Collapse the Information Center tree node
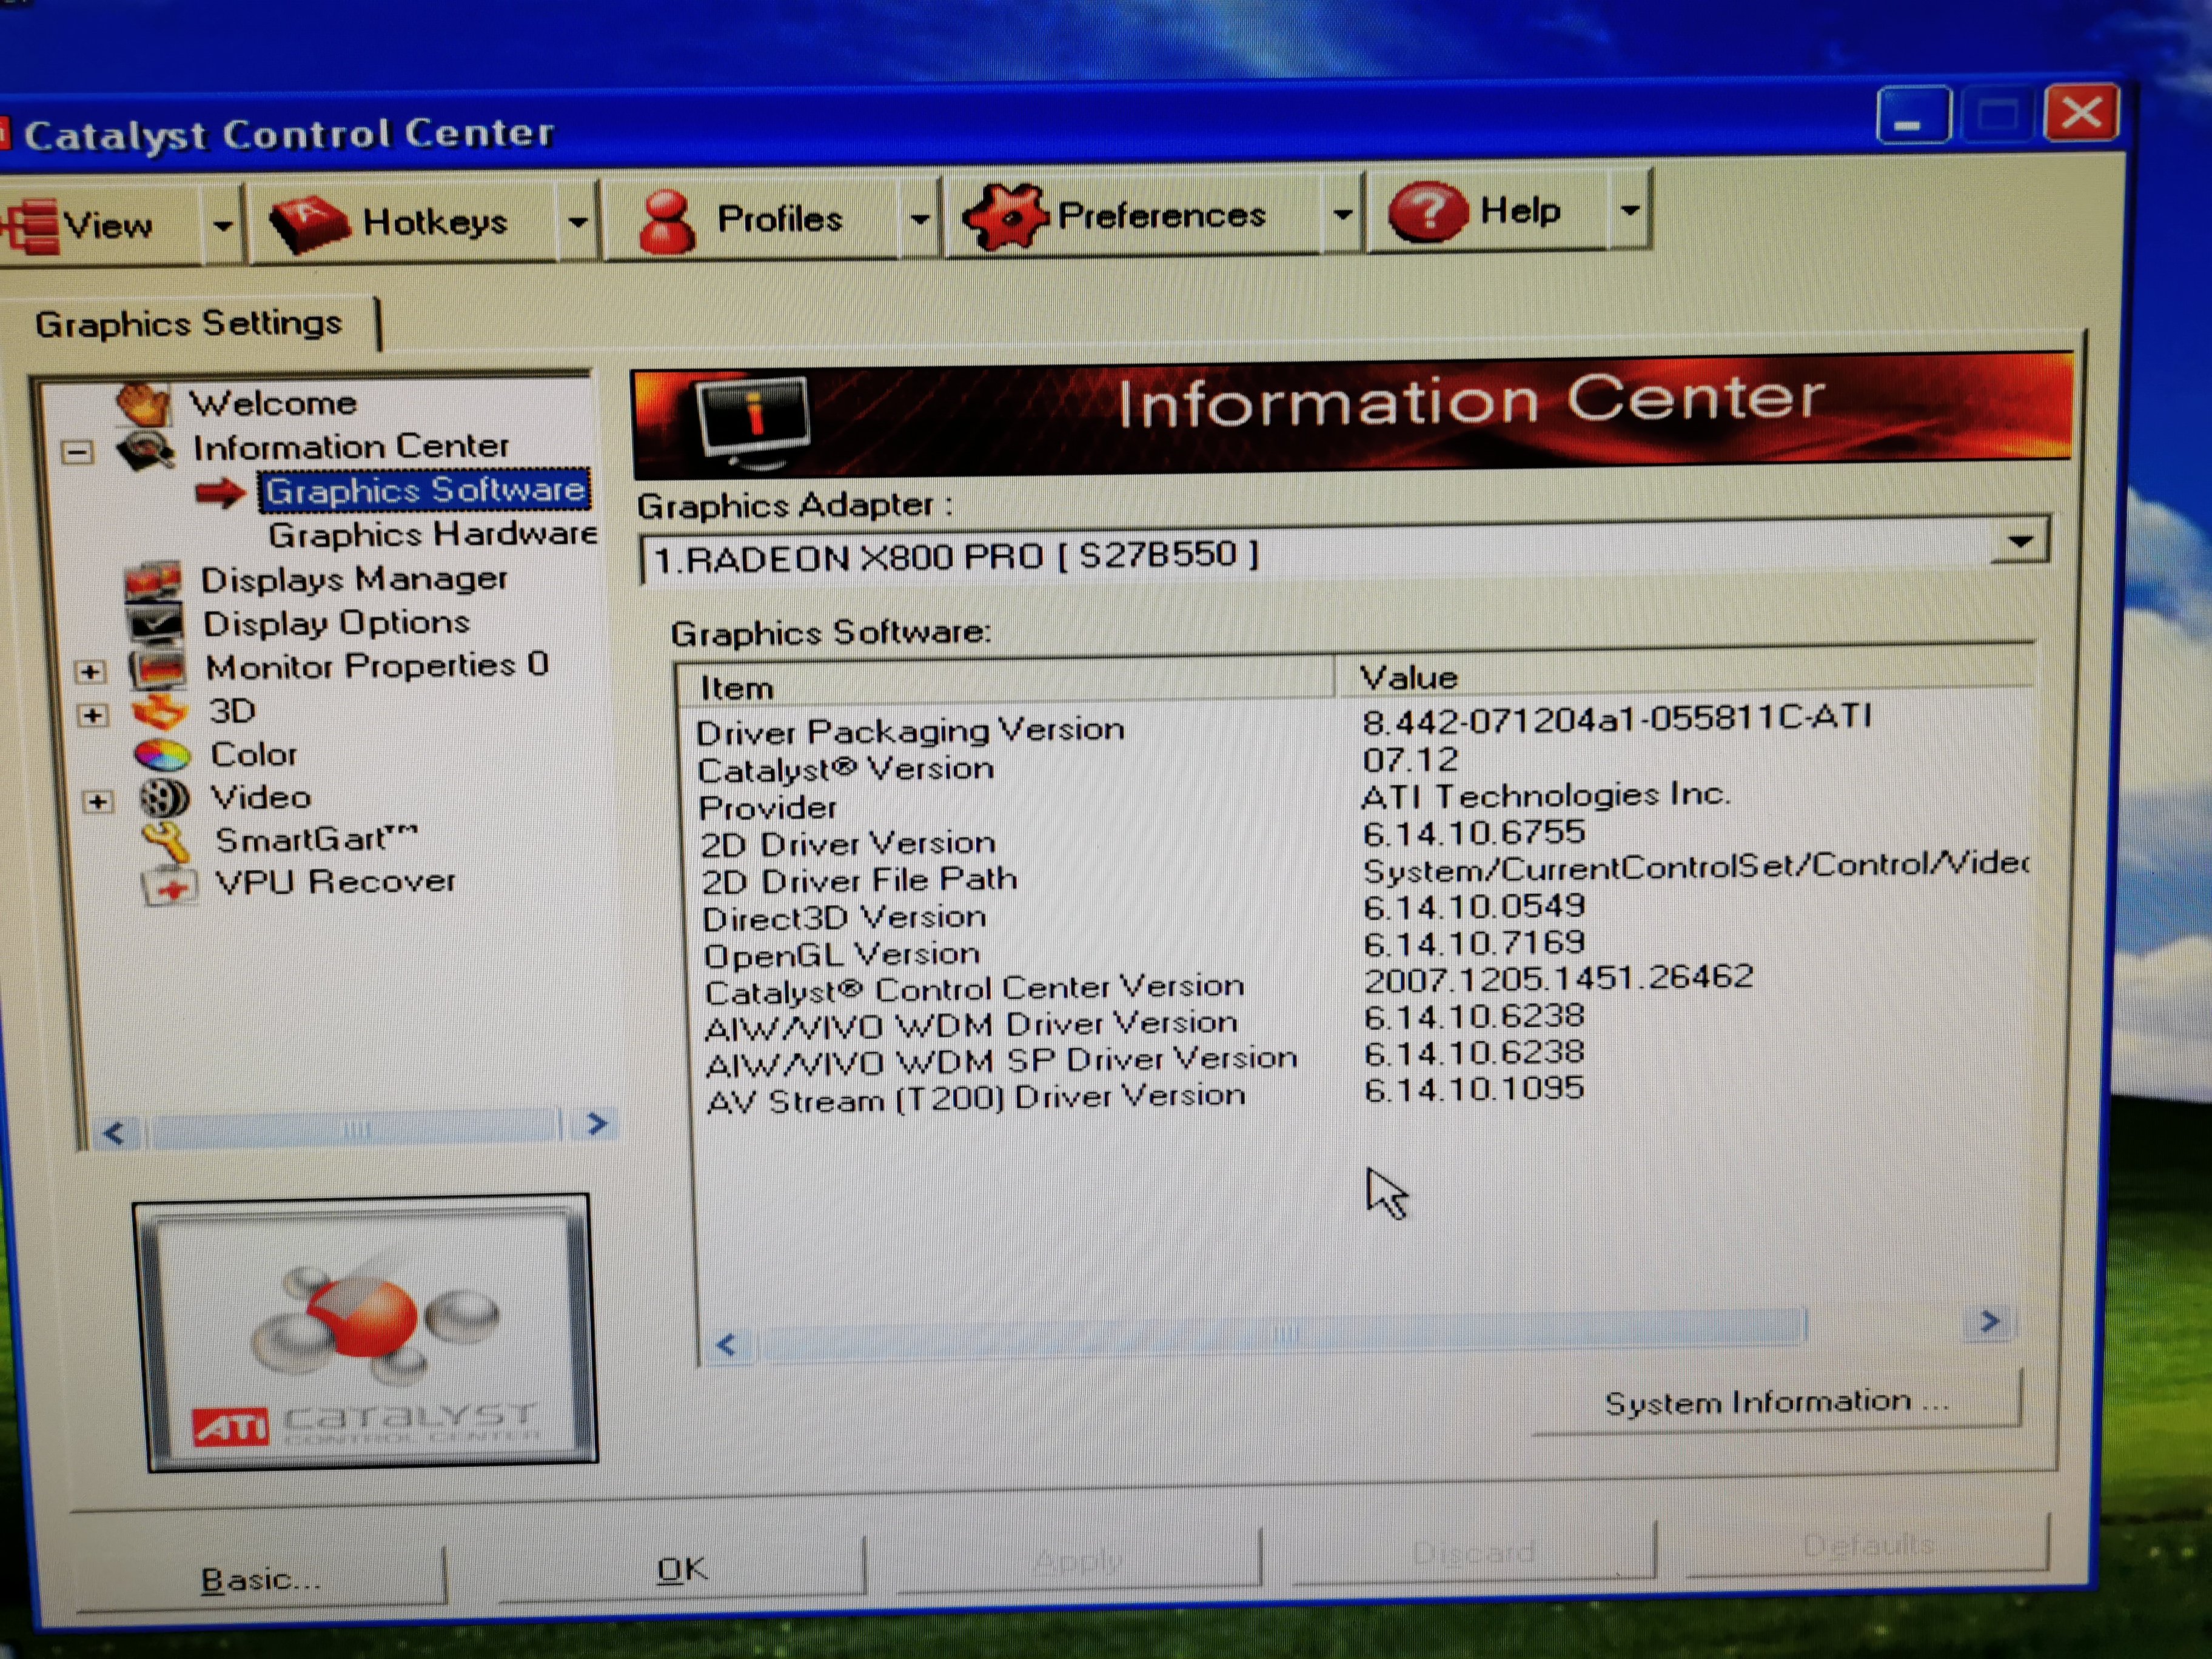The image size is (2212, 1659). [77, 453]
